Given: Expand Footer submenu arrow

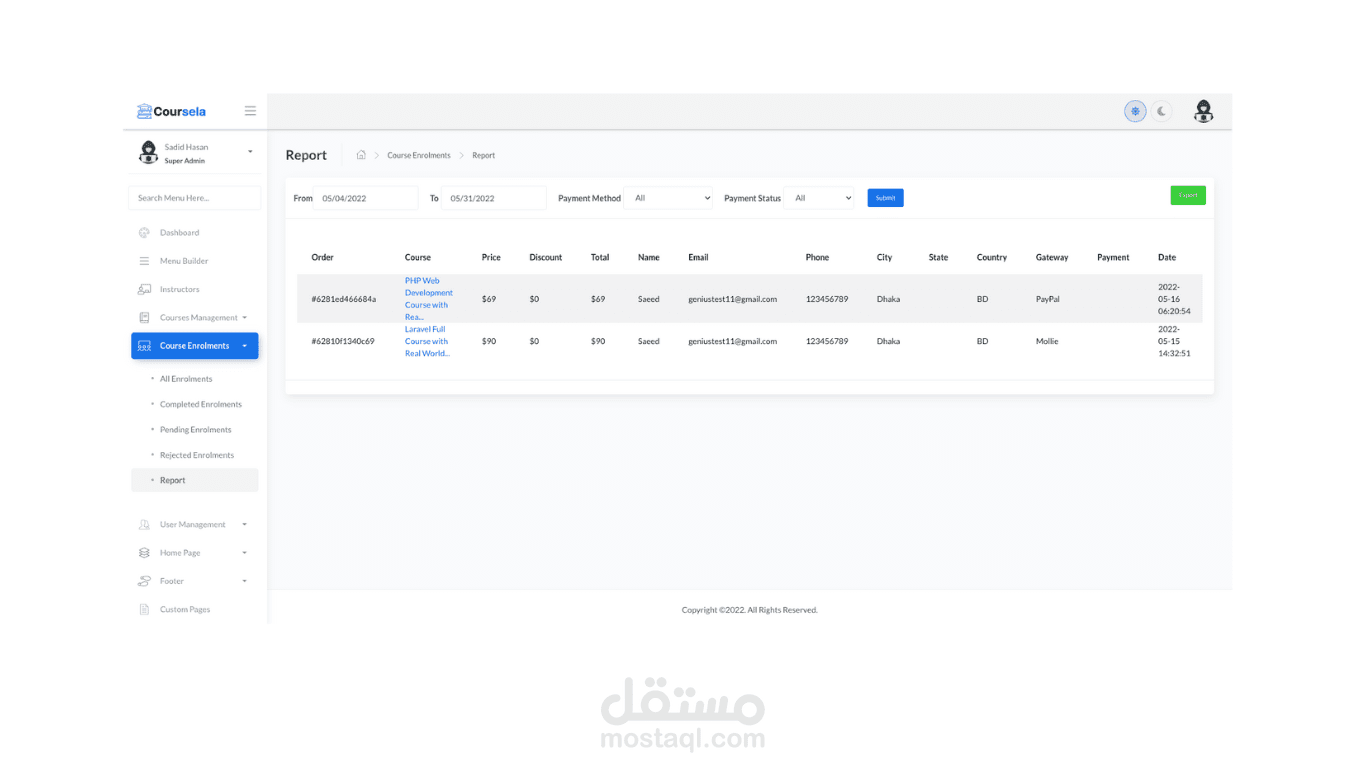Looking at the screenshot, I should 245,581.
